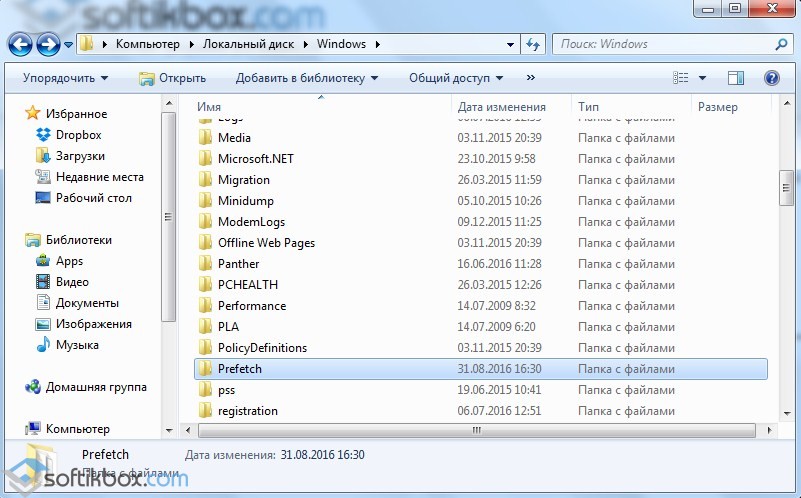This screenshot has height=498, width=801.
Task: Open the Упорядочить dropdown menu
Action: point(66,78)
